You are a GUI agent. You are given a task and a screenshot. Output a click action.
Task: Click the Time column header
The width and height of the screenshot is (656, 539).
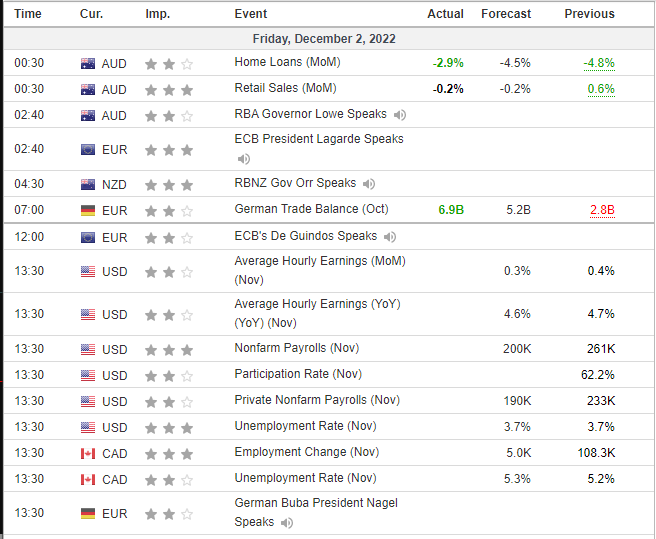click(x=28, y=14)
